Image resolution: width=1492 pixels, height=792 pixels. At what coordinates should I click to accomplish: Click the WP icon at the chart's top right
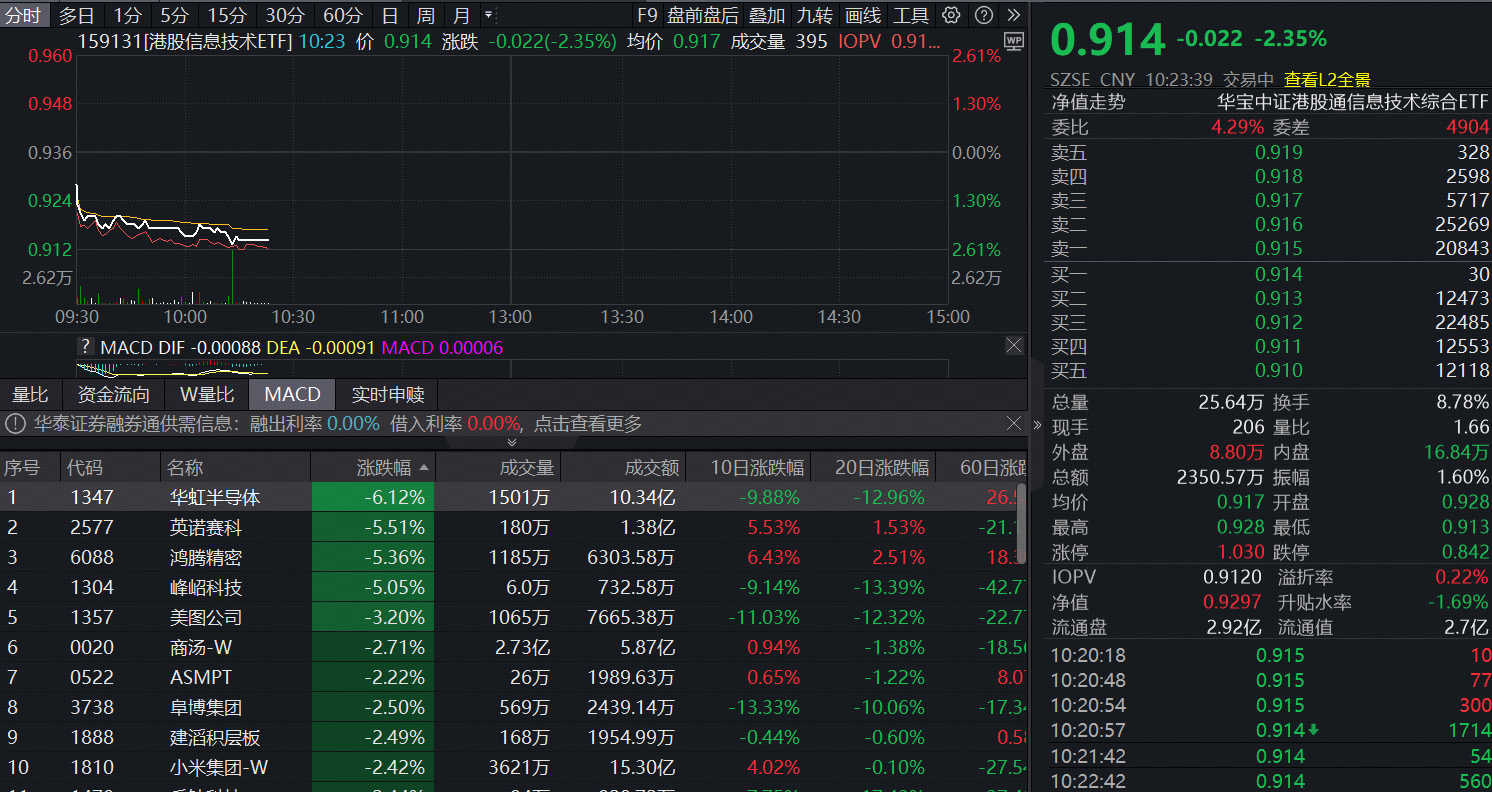1013,39
